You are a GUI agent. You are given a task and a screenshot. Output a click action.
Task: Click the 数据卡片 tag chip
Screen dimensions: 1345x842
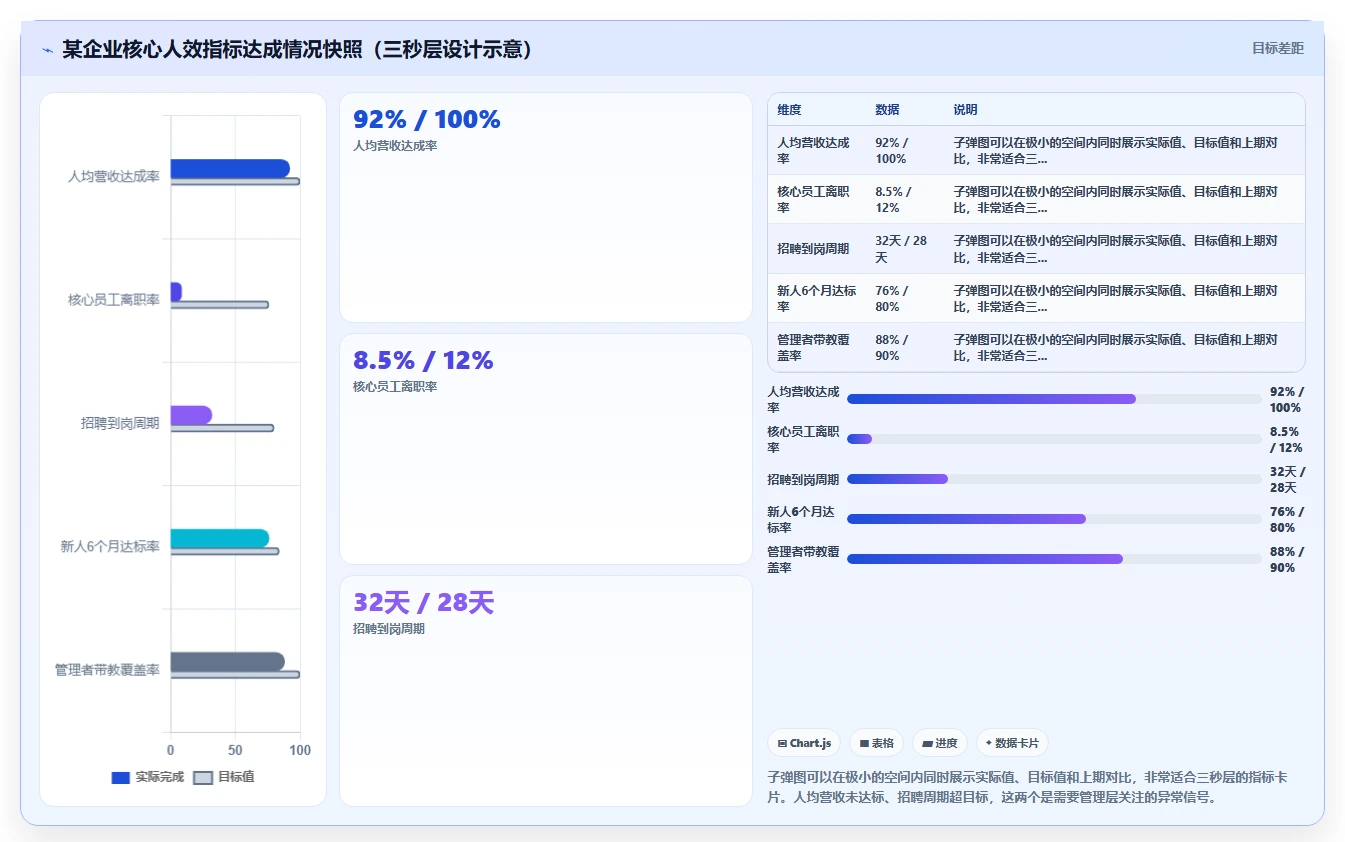click(1012, 743)
